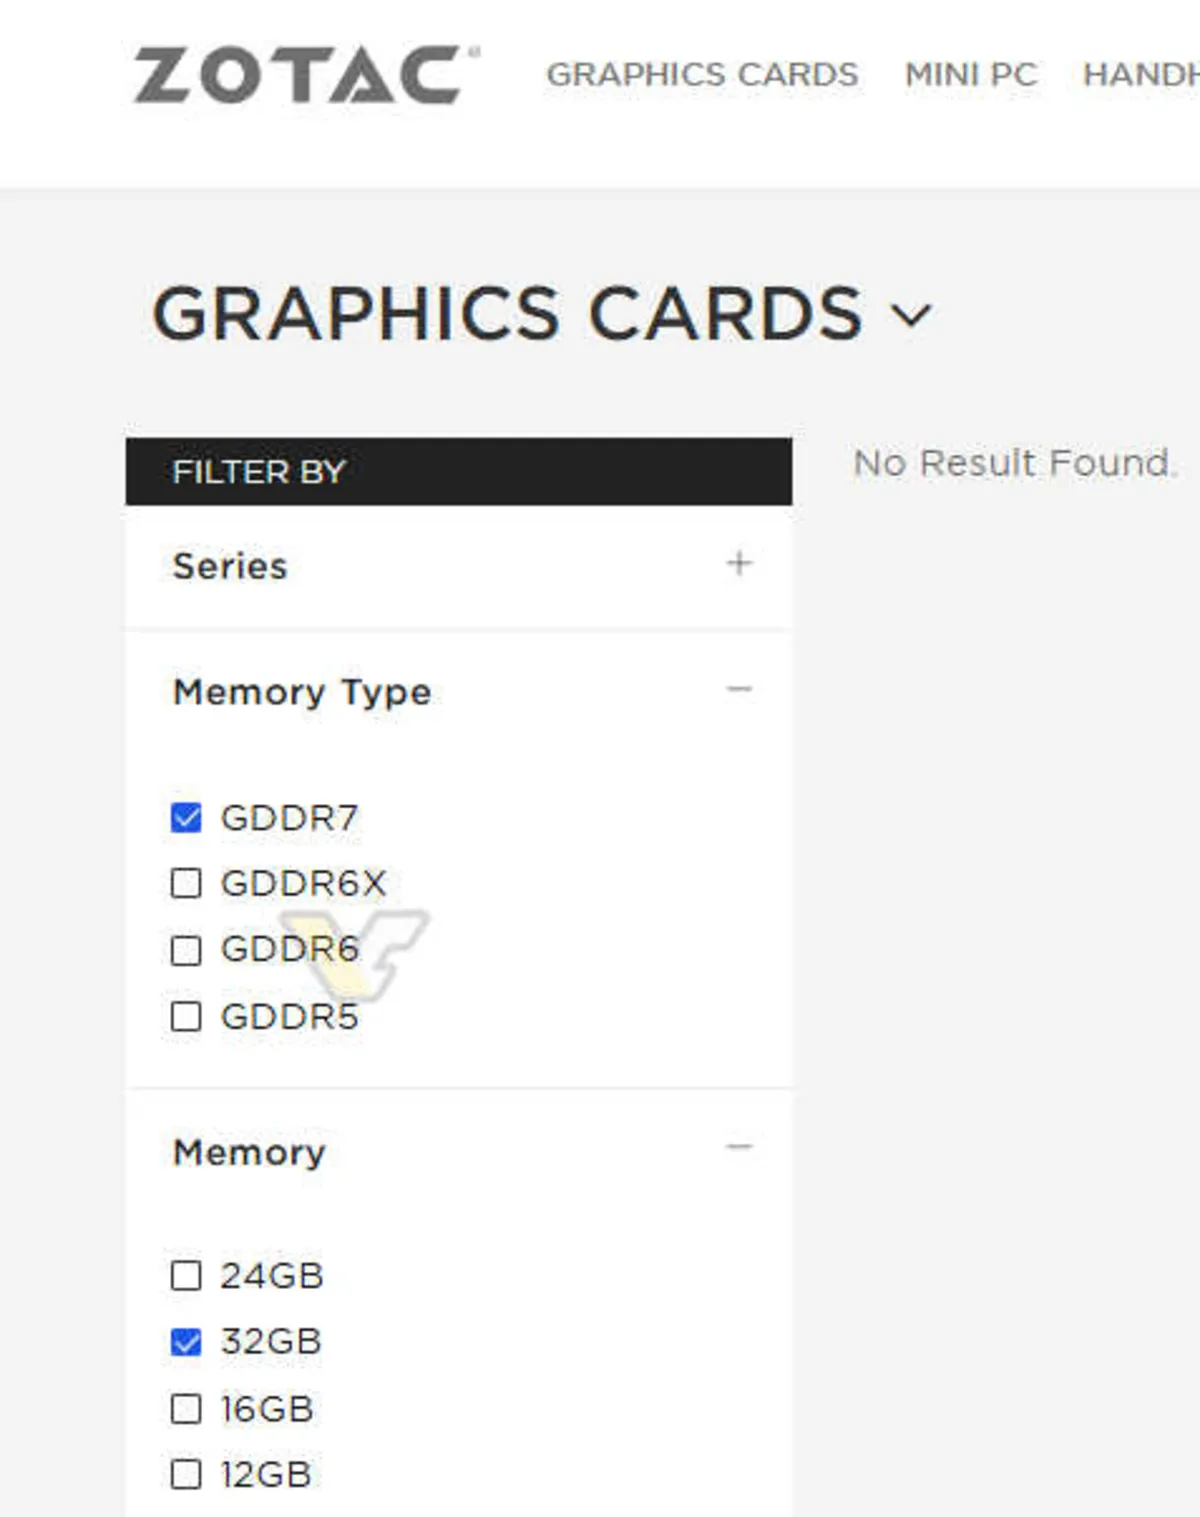Click the Series filter label
This screenshot has width=1200, height=1517.
230,566
